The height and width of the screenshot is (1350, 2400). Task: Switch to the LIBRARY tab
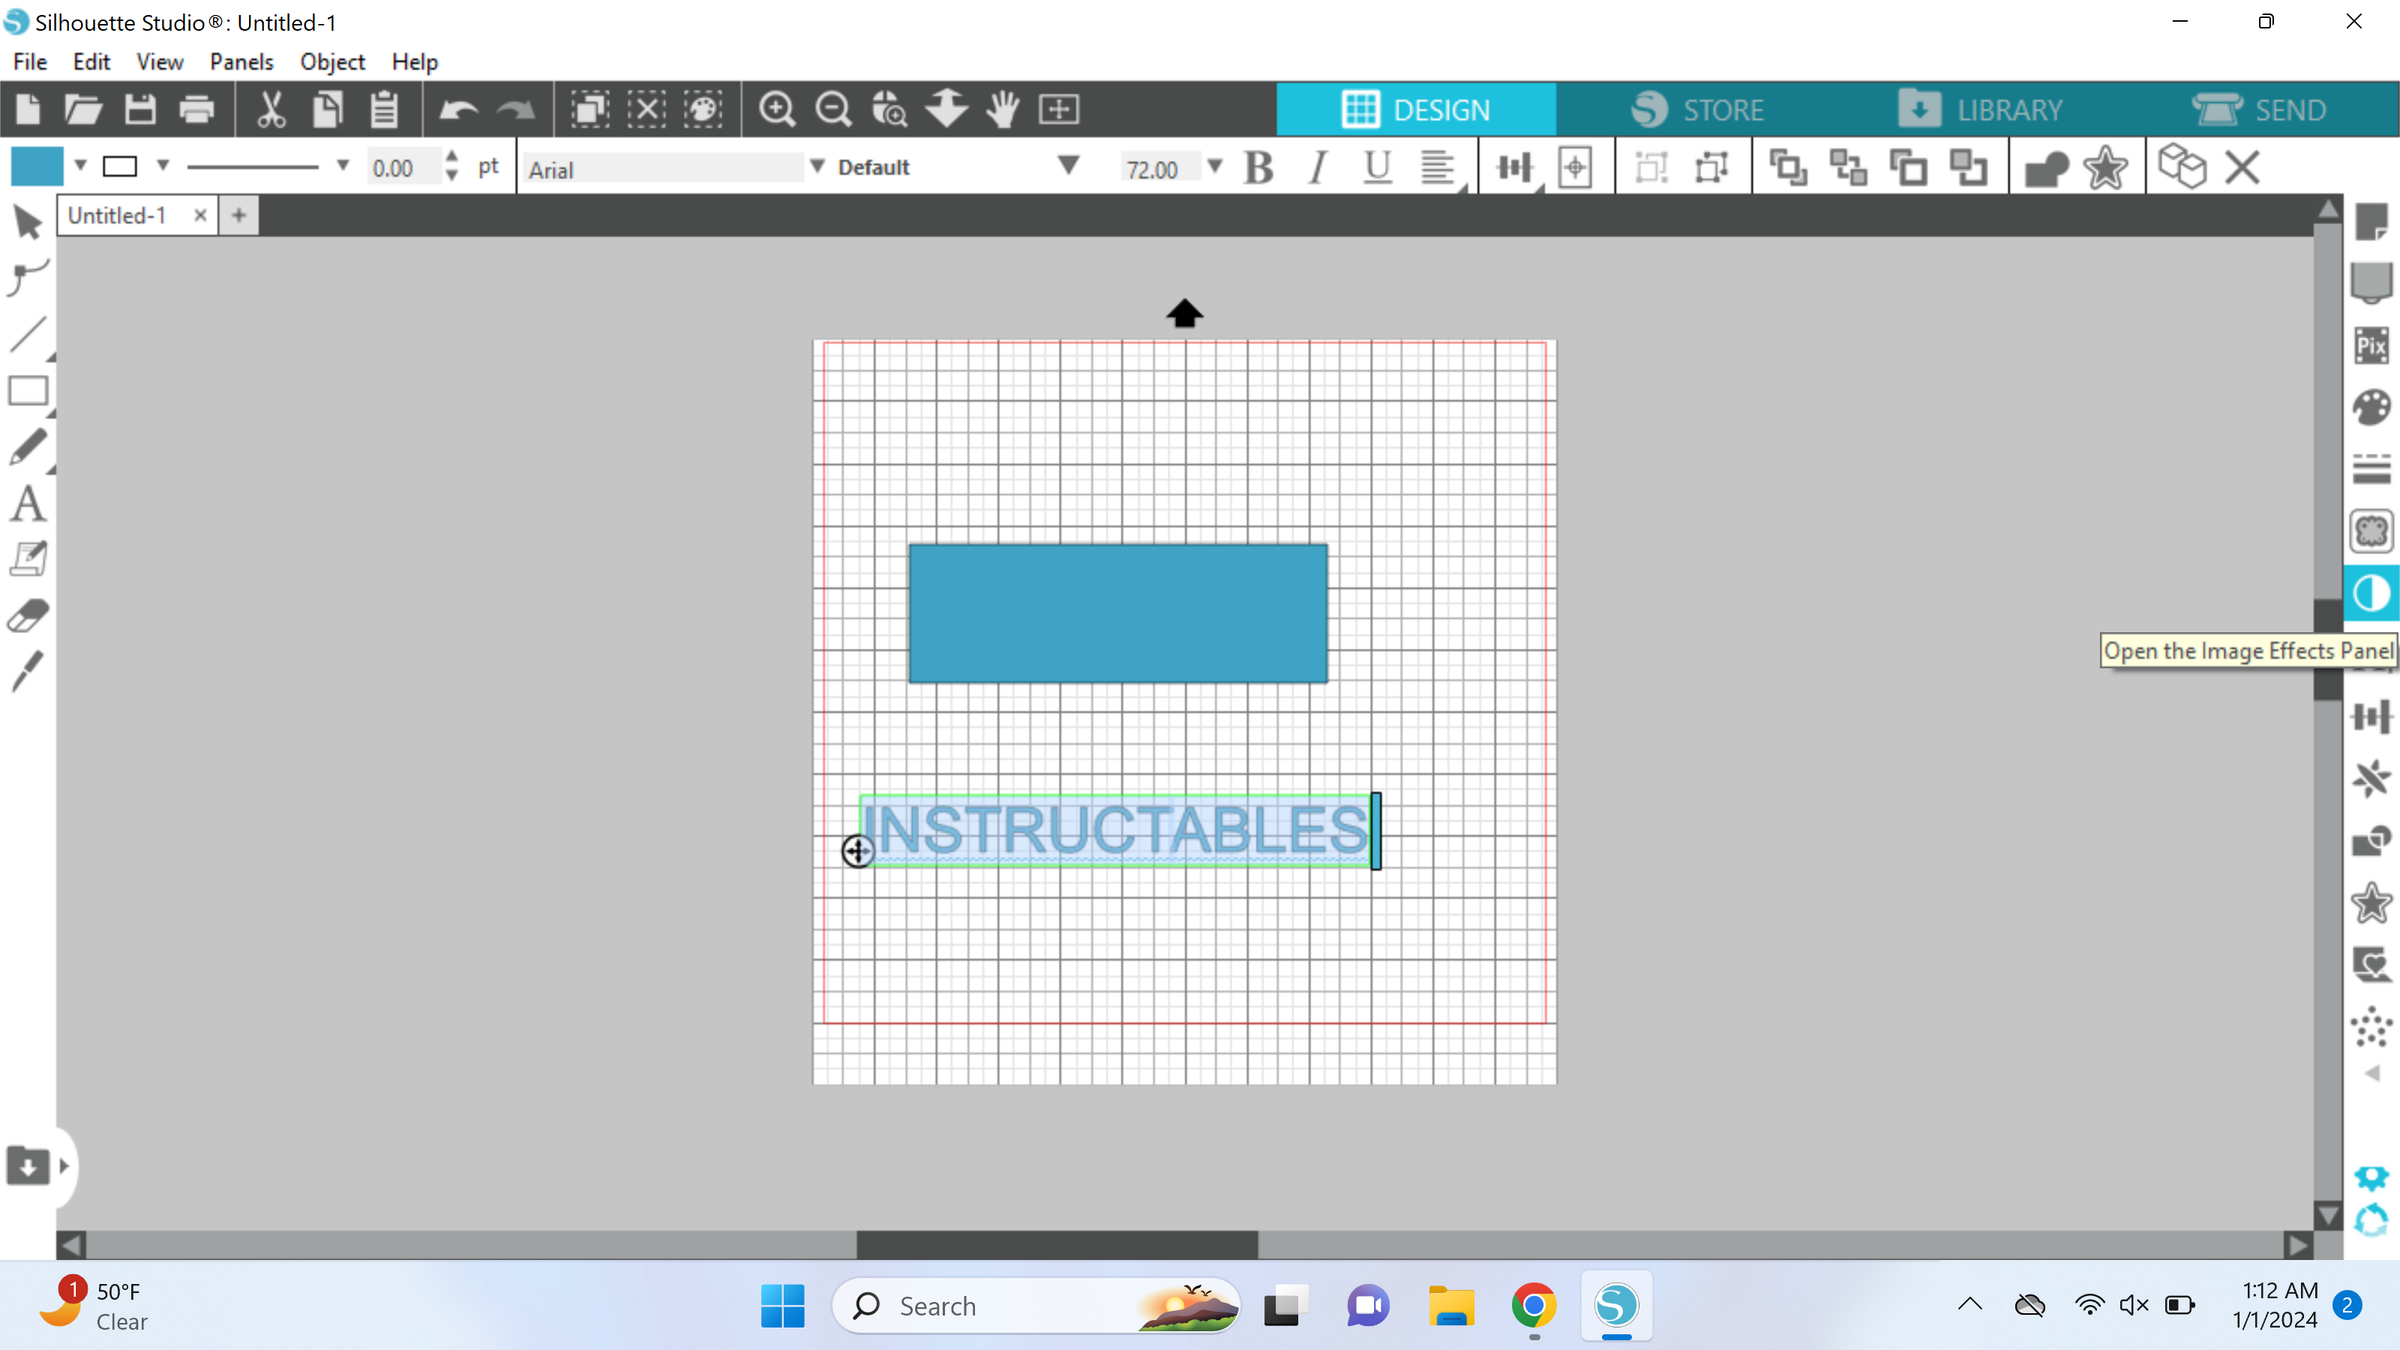tap(1979, 109)
